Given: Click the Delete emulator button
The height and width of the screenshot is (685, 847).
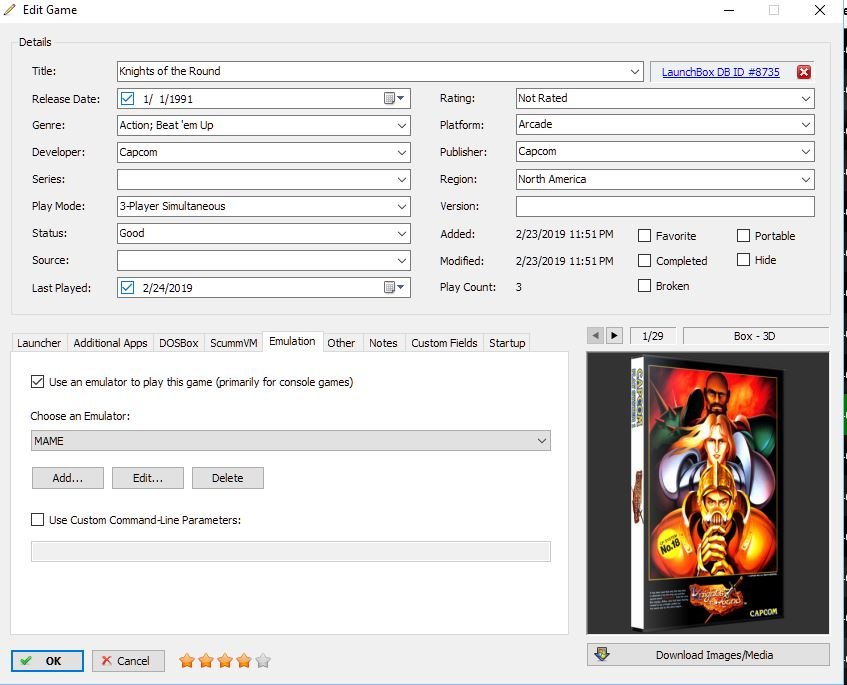Looking at the screenshot, I should point(228,478).
